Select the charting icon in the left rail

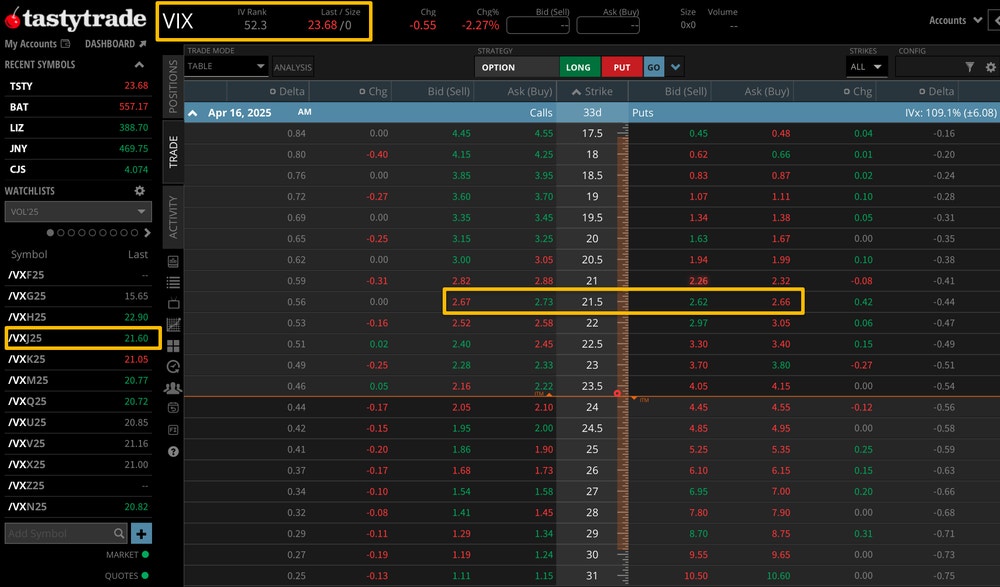(172, 324)
